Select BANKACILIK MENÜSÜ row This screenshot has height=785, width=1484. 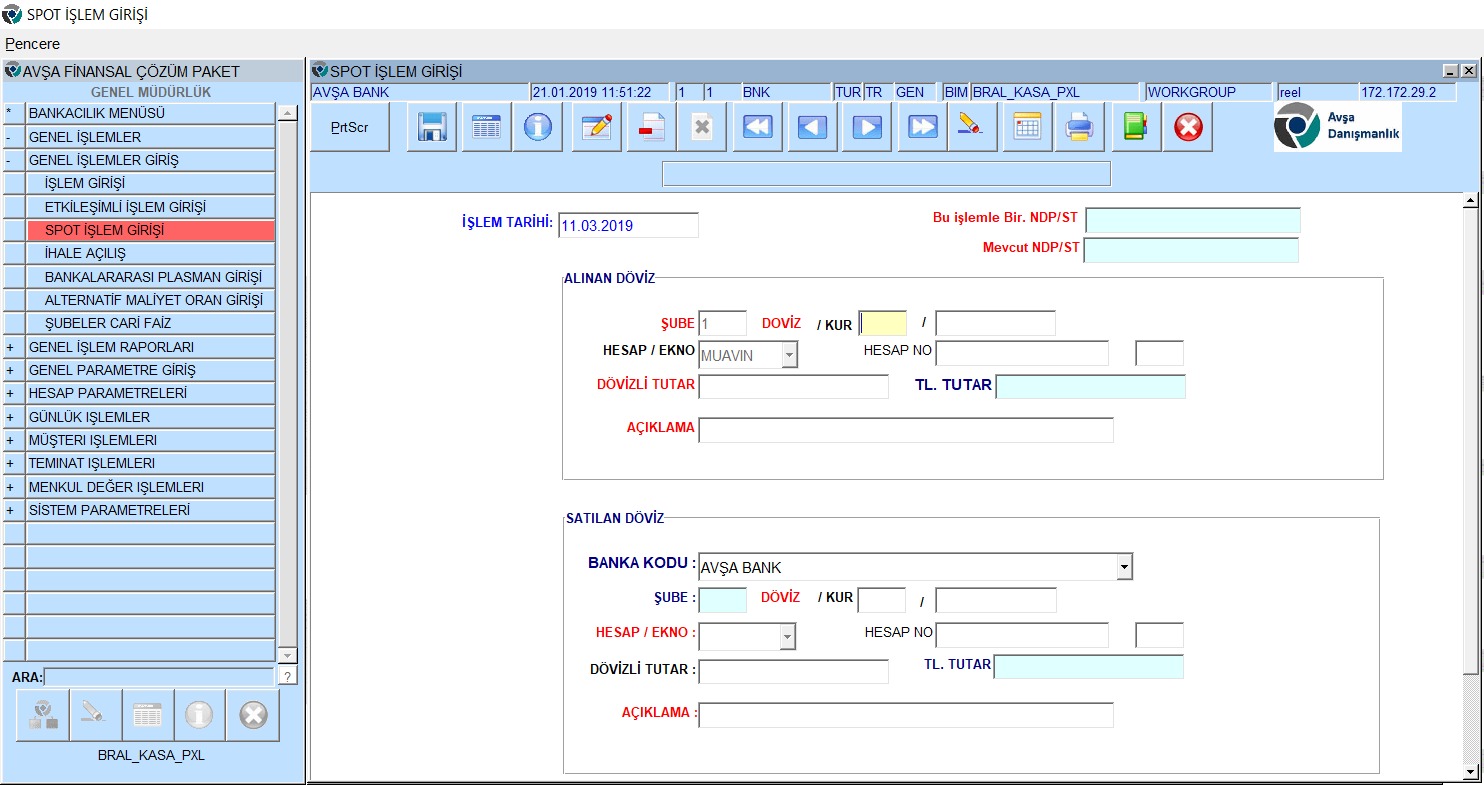pyautogui.click(x=150, y=114)
